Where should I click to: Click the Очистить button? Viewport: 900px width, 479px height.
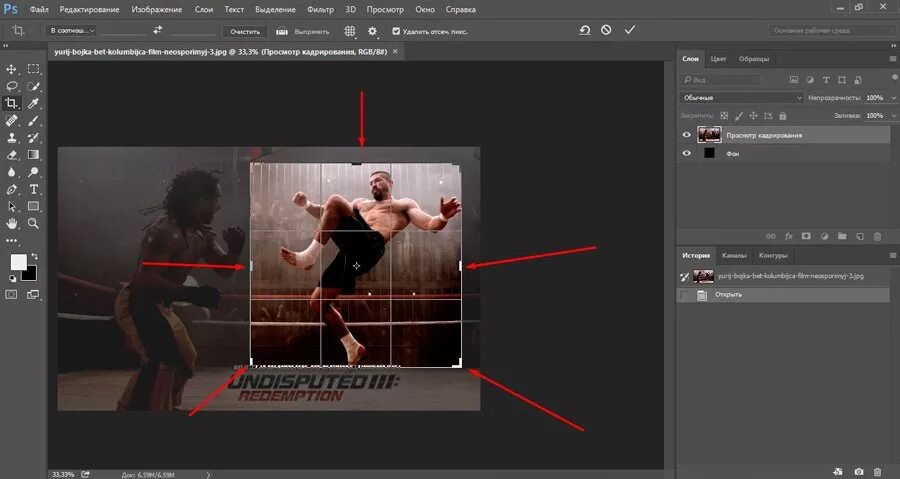[x=245, y=32]
